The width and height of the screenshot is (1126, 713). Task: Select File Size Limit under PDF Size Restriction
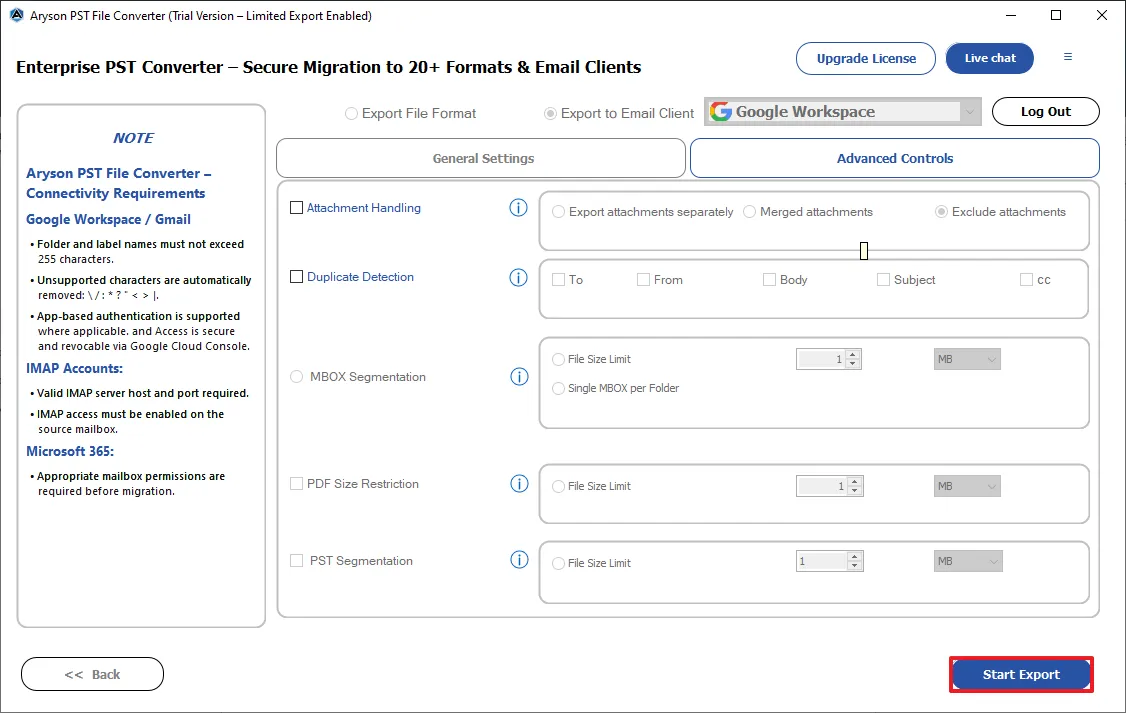point(558,486)
